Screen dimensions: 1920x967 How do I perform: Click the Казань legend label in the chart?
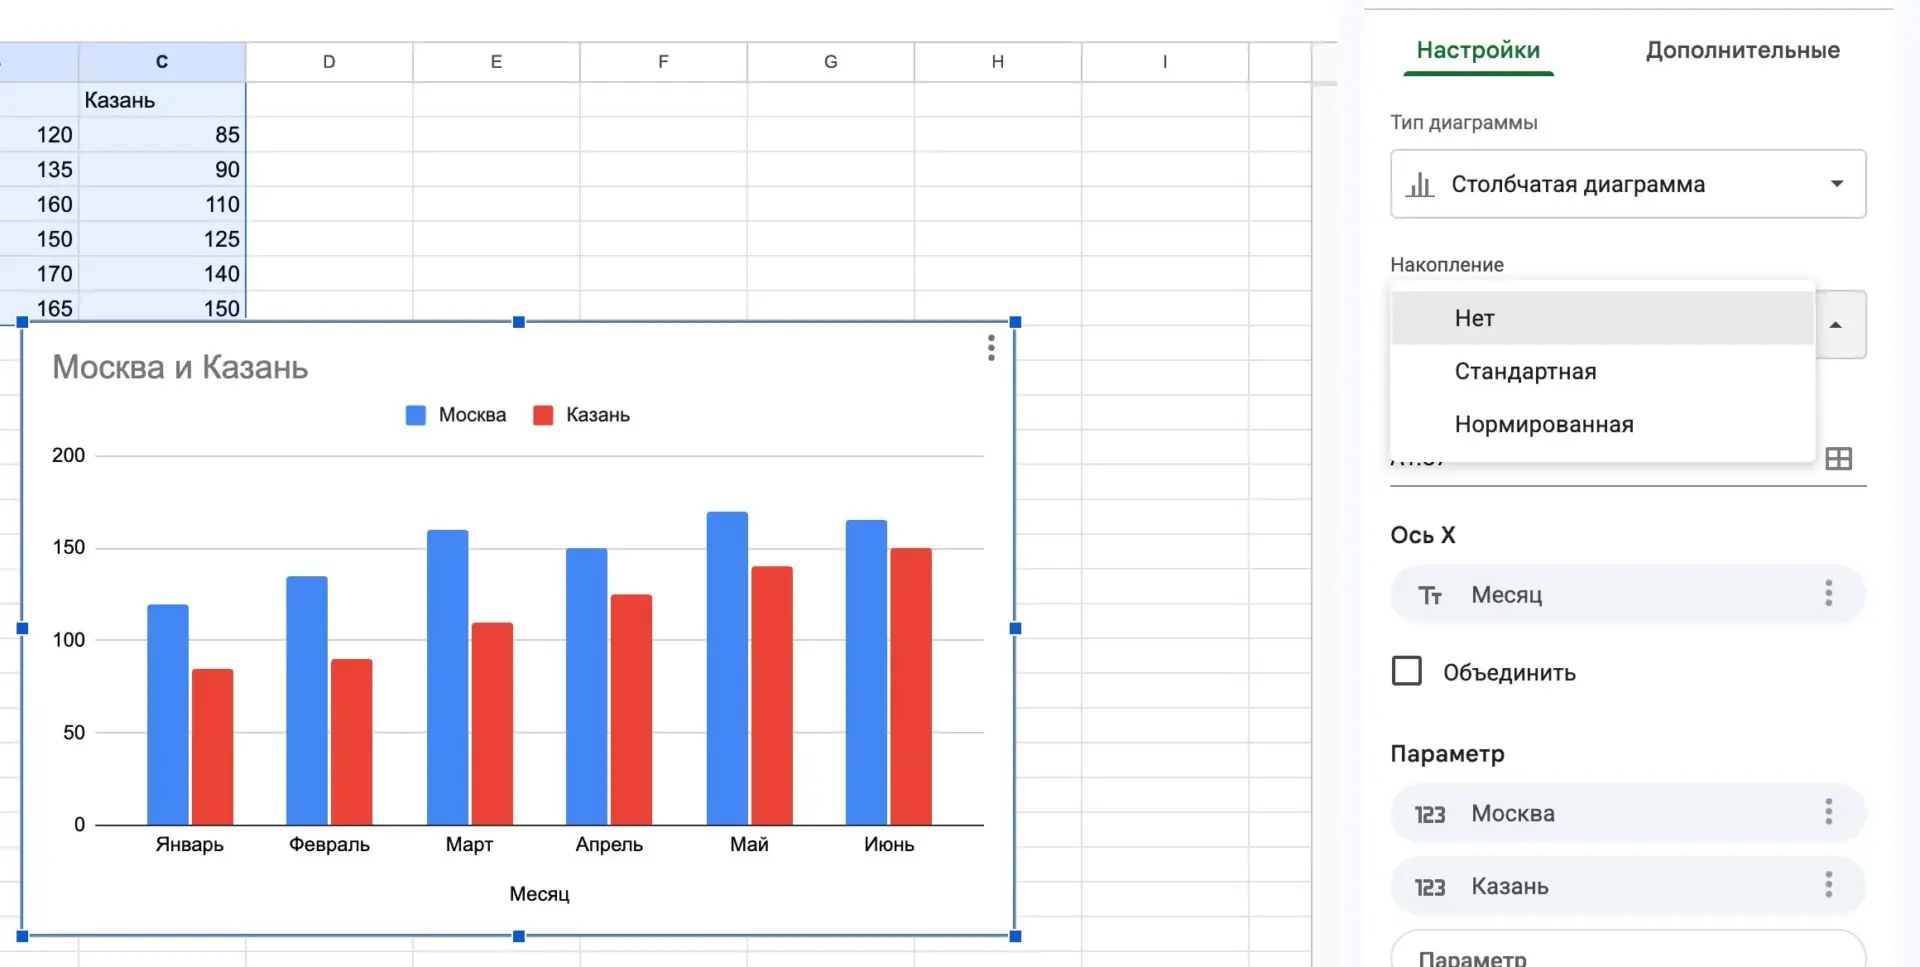tap(598, 415)
